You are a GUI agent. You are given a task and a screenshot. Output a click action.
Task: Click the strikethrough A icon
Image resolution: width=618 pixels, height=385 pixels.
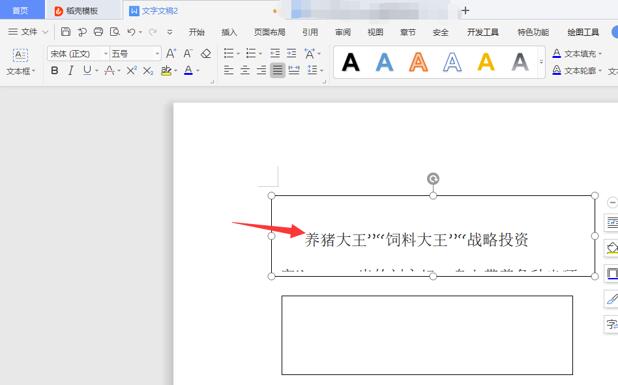coord(109,71)
